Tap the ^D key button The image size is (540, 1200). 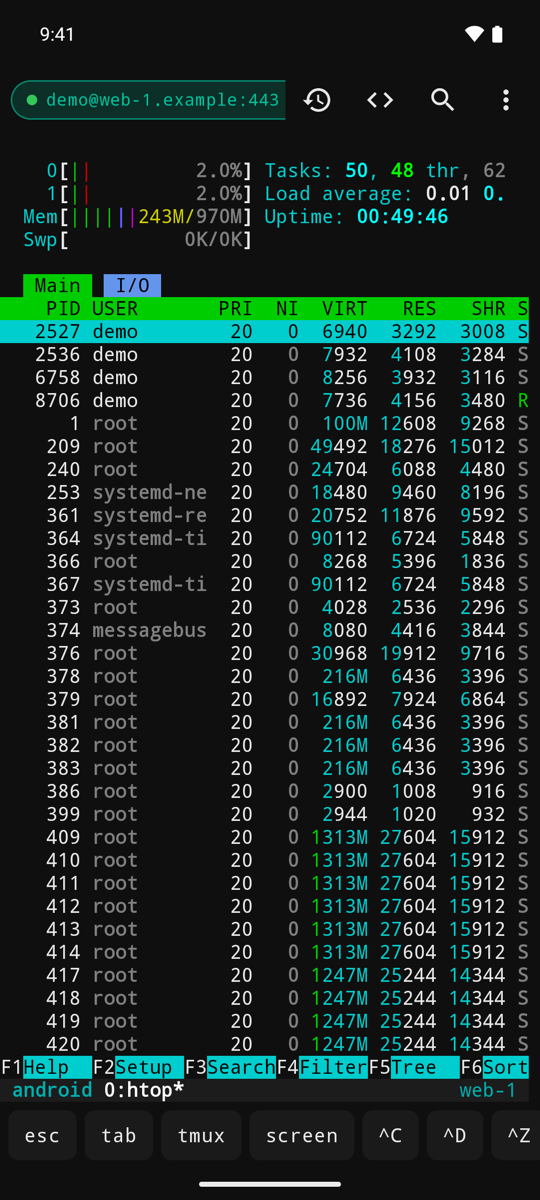454,1135
